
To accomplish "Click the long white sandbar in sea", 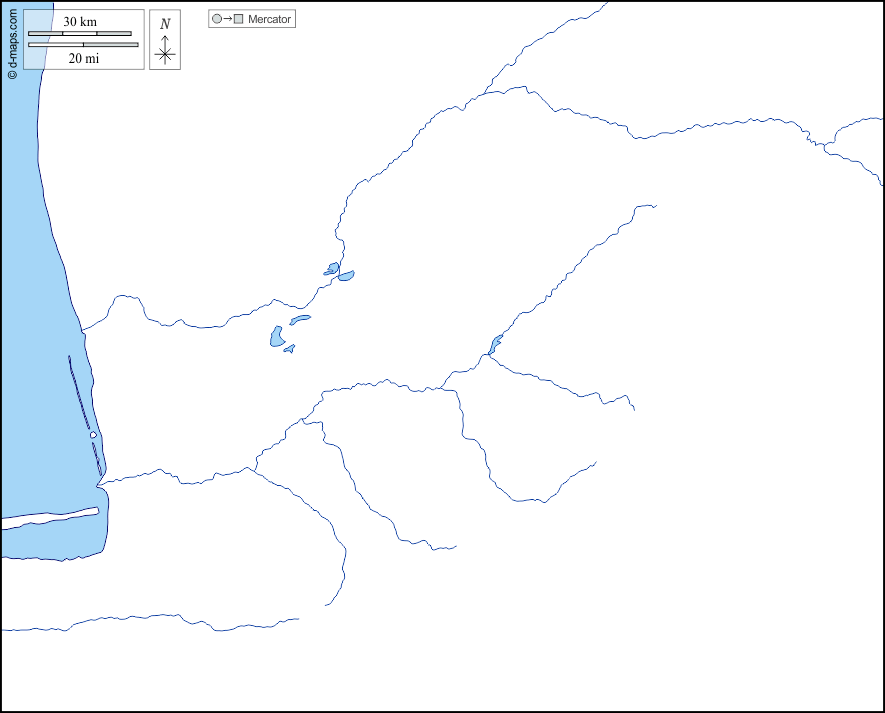I will pyautogui.click(x=50, y=517).
